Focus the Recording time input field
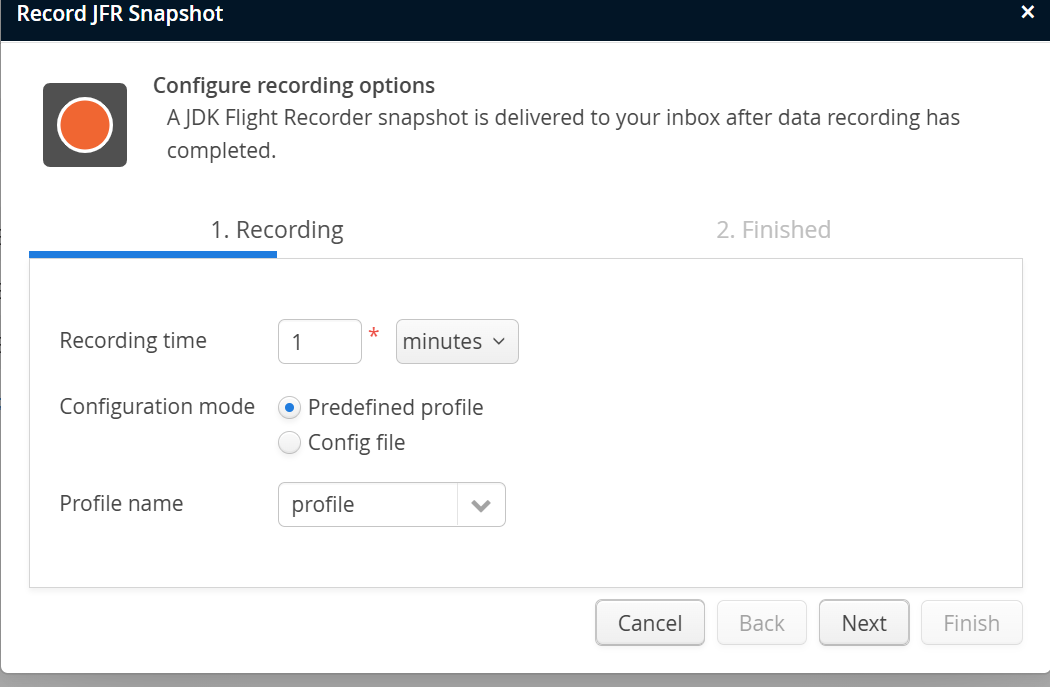 pos(319,342)
